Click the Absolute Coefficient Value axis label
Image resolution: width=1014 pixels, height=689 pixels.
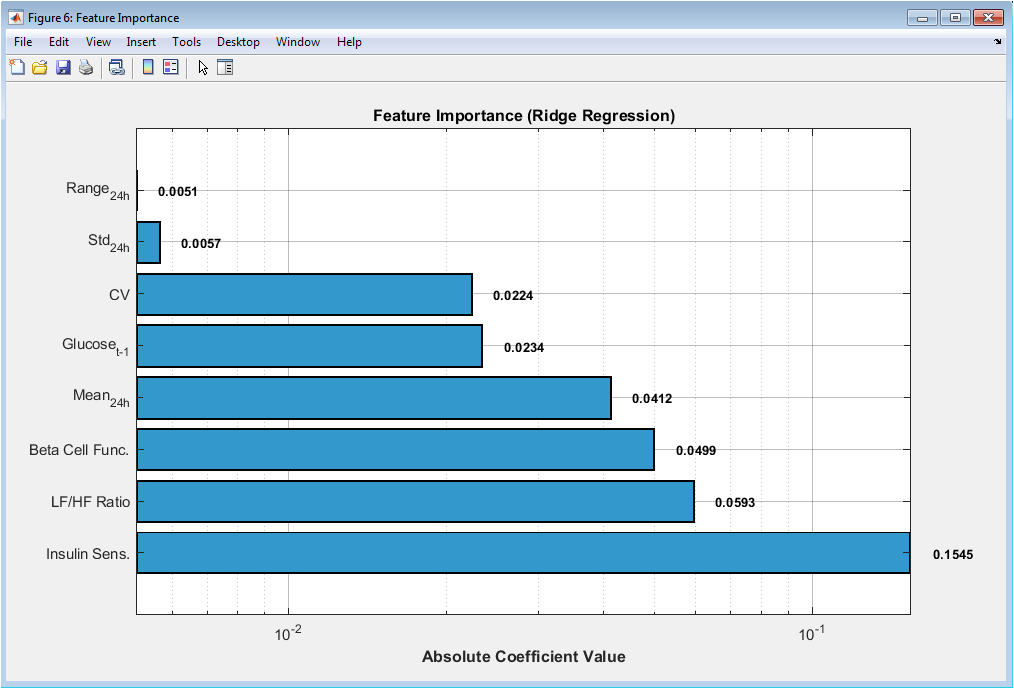tap(523, 657)
